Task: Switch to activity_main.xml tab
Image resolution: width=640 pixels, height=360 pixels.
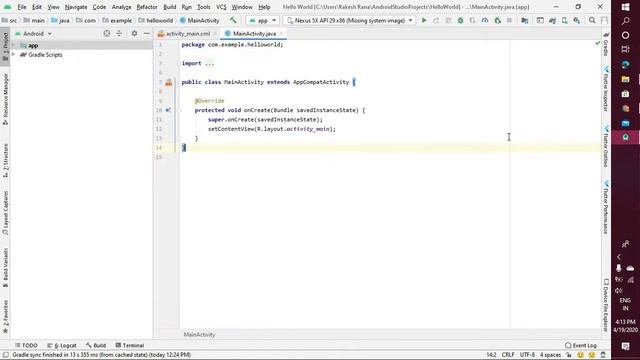Action: [x=187, y=33]
